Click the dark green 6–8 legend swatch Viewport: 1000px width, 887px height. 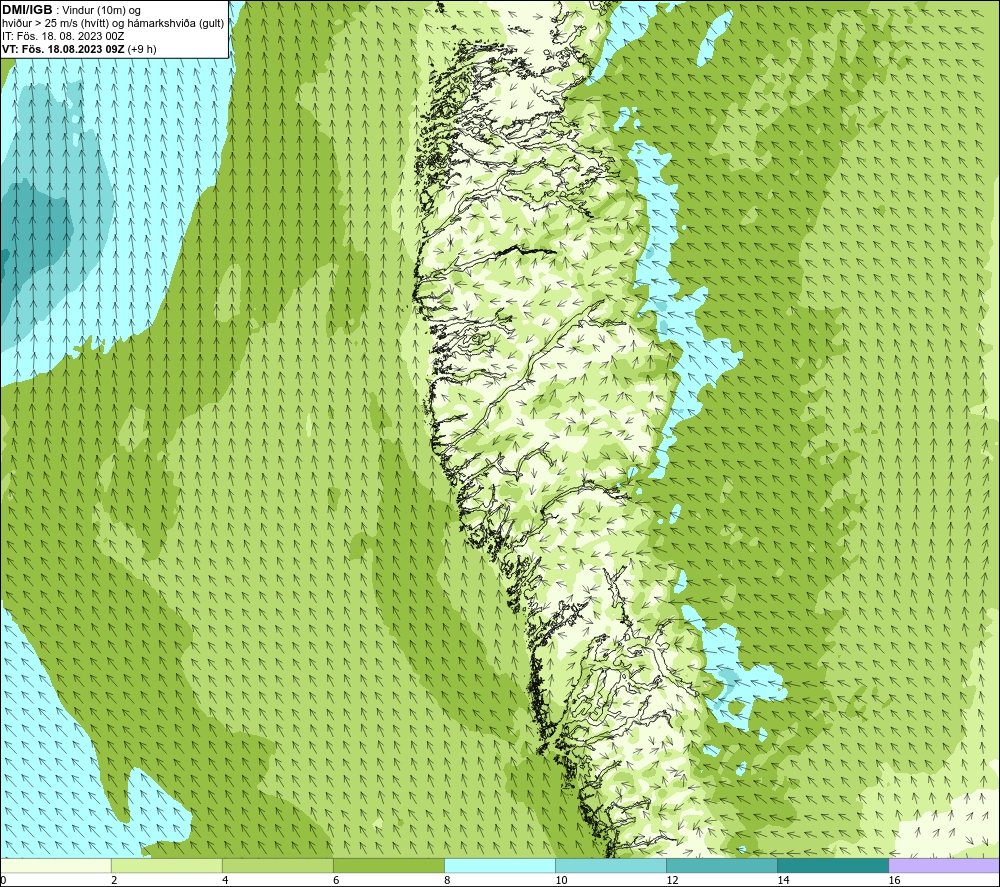[x=389, y=865]
